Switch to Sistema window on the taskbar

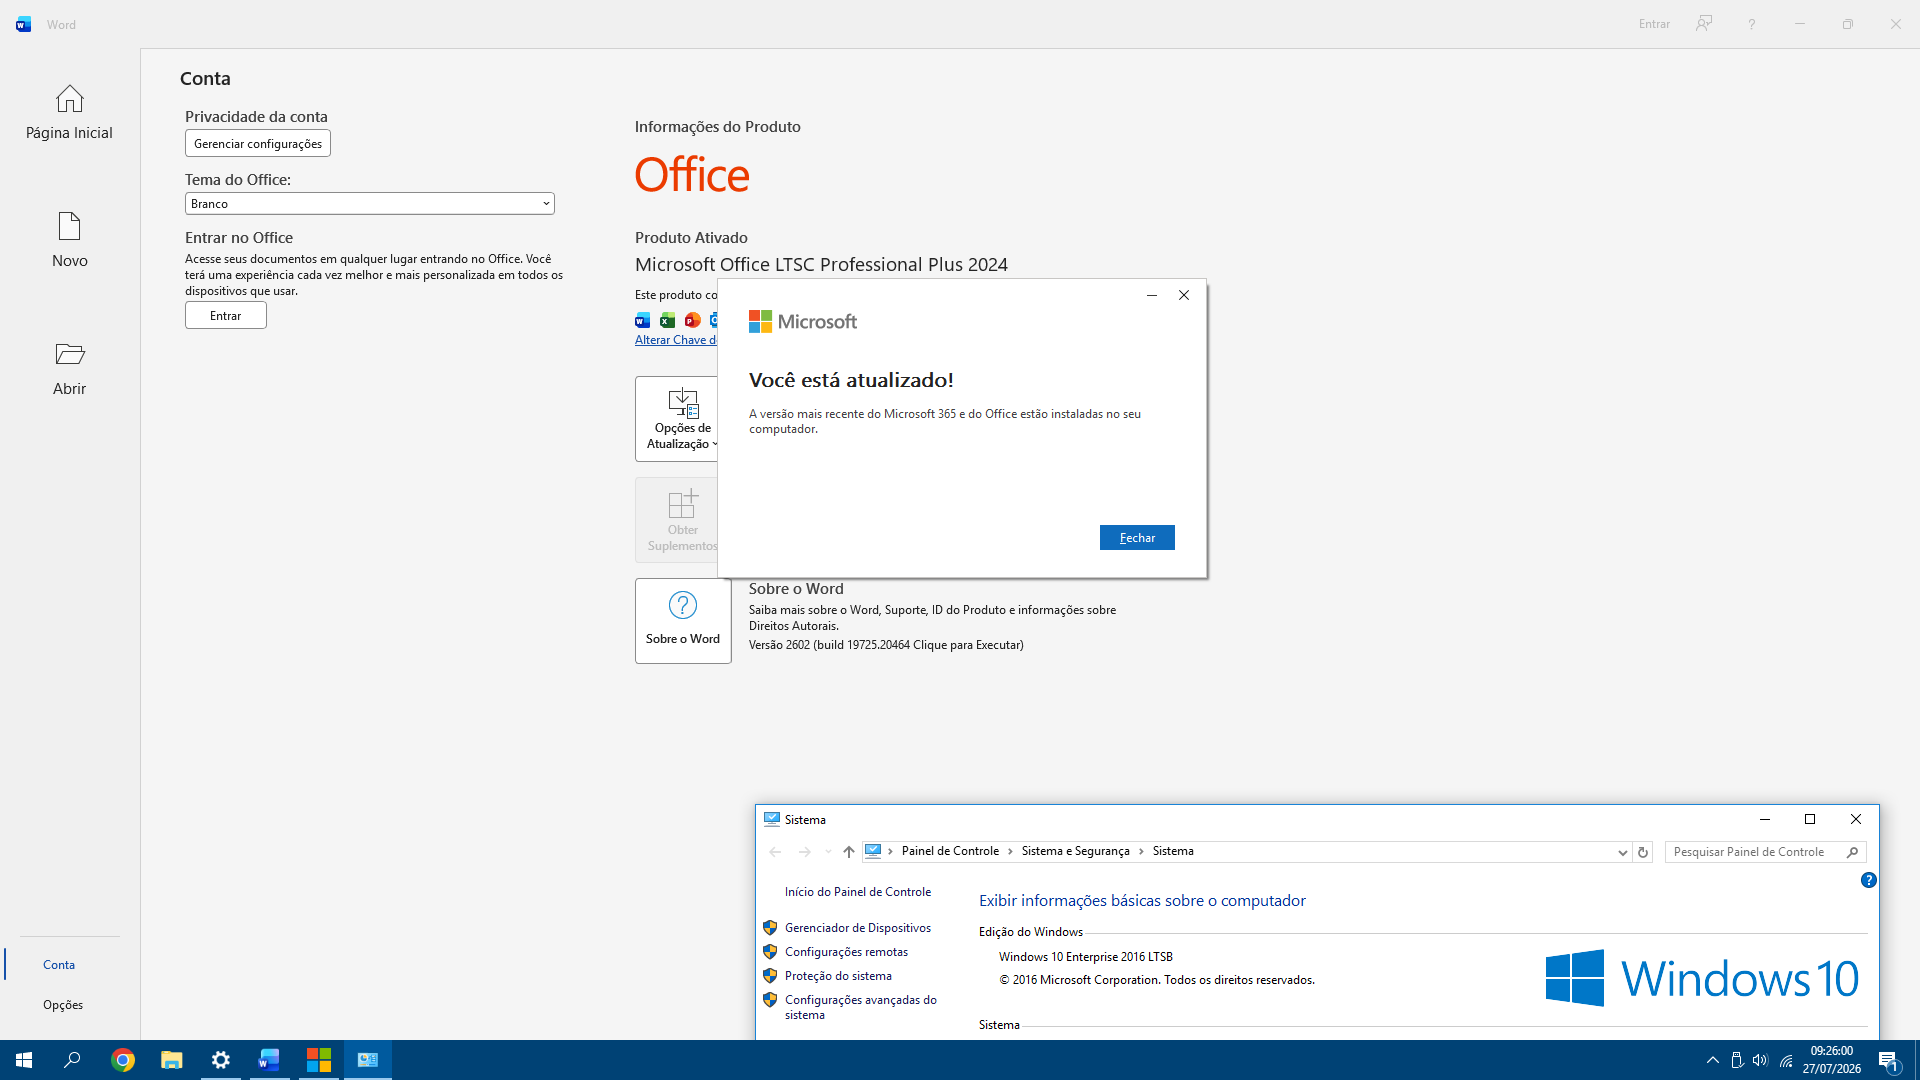pos(368,1060)
